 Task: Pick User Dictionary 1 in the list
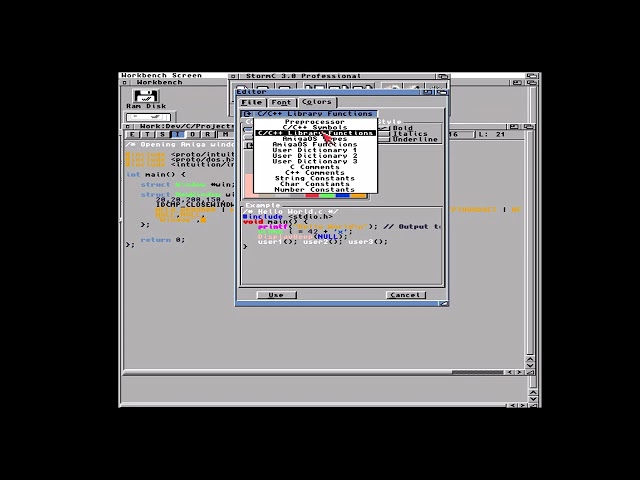click(x=315, y=150)
